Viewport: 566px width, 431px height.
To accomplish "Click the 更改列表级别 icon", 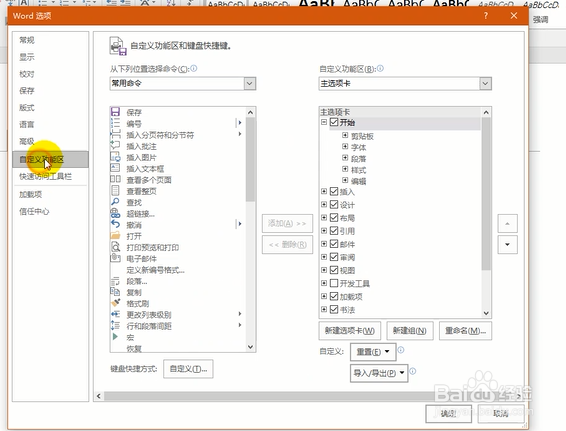I will (x=115, y=314).
